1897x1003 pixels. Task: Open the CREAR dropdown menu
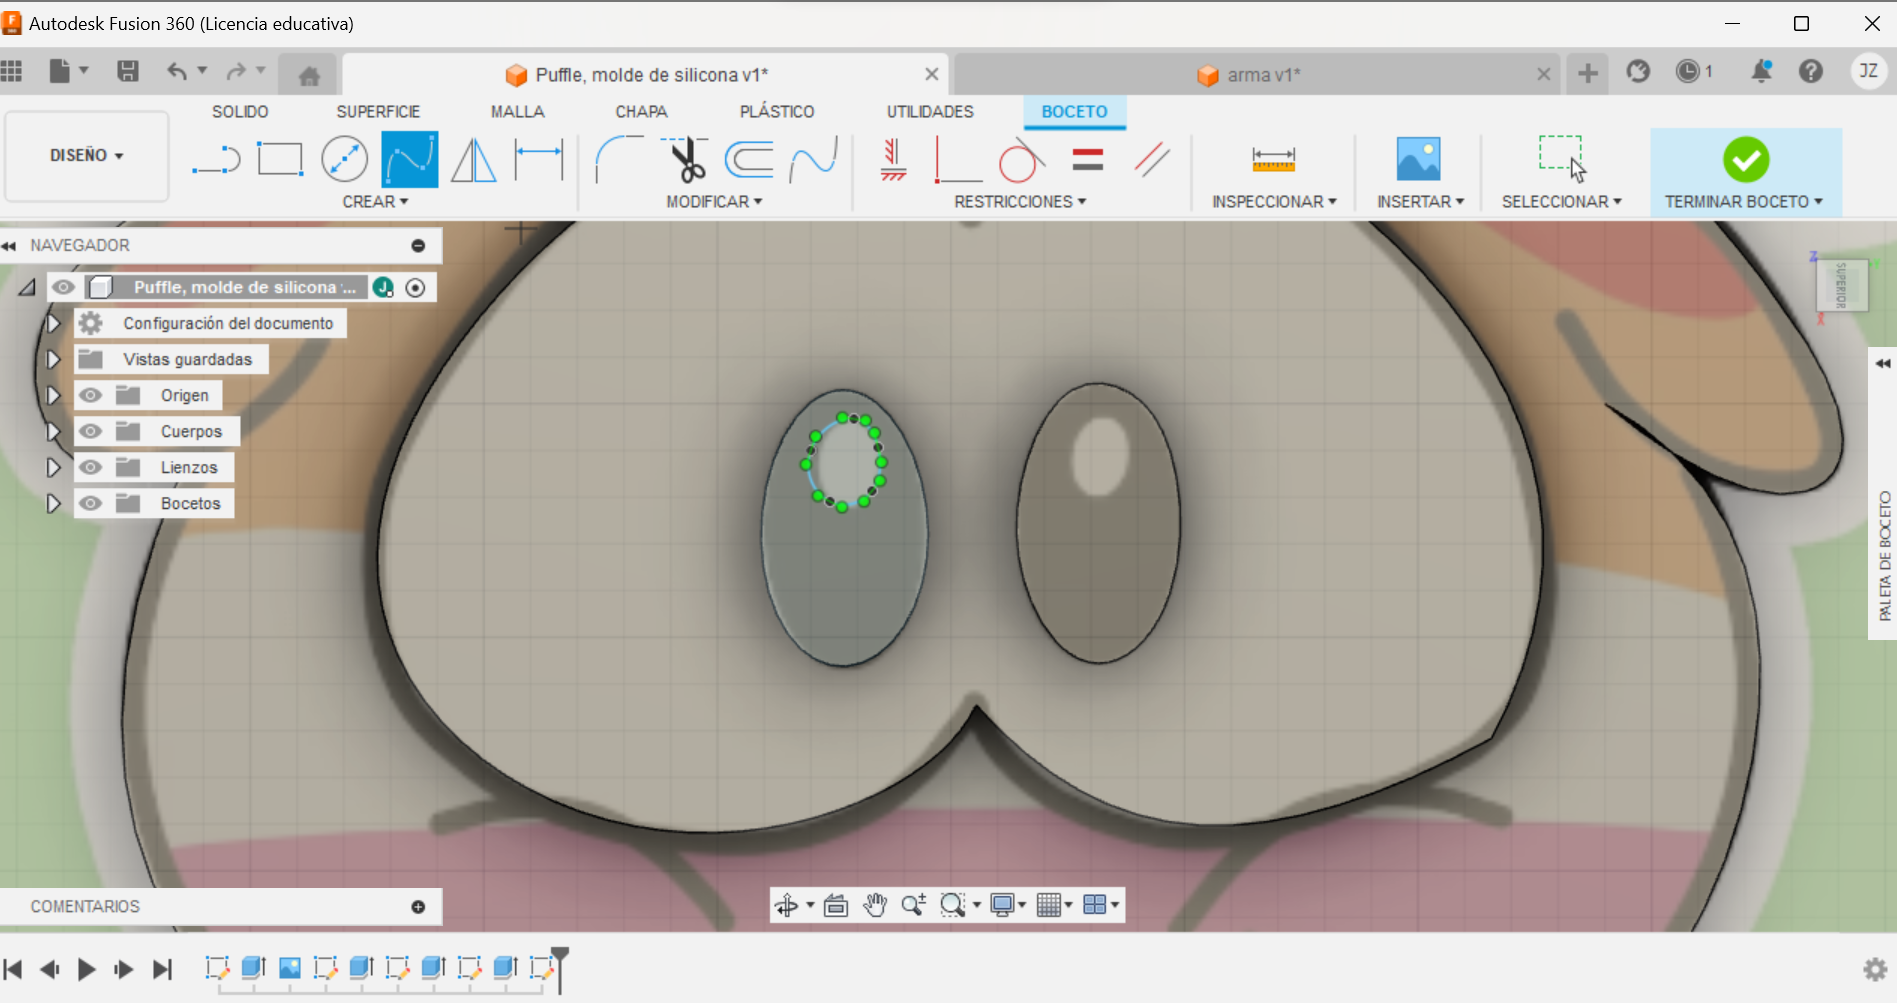375,202
